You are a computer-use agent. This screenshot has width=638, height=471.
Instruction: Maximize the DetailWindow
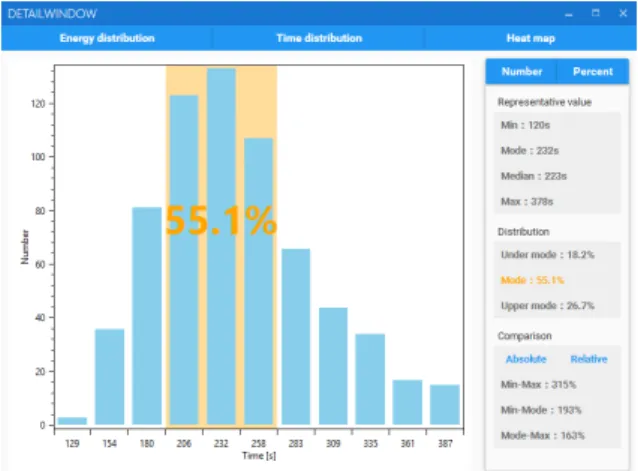click(595, 13)
